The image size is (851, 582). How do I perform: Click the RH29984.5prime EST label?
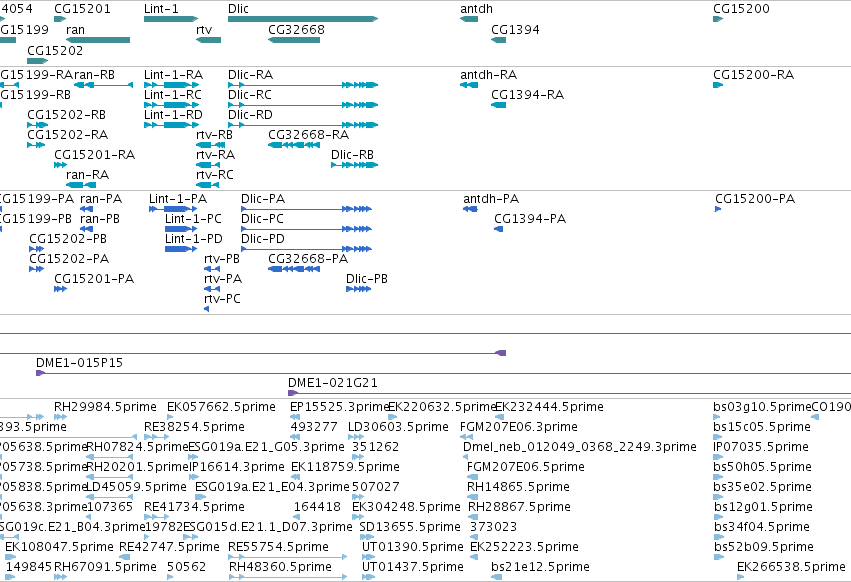[105, 407]
